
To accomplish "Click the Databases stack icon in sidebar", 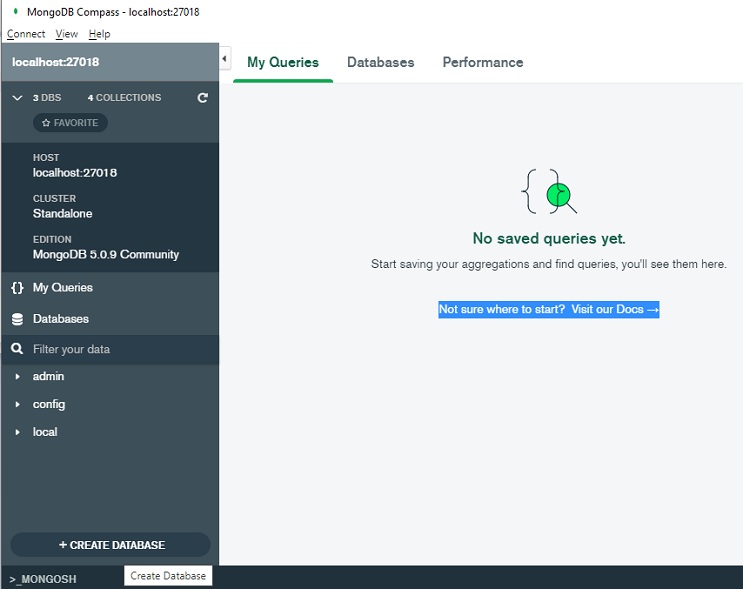I will [17, 319].
